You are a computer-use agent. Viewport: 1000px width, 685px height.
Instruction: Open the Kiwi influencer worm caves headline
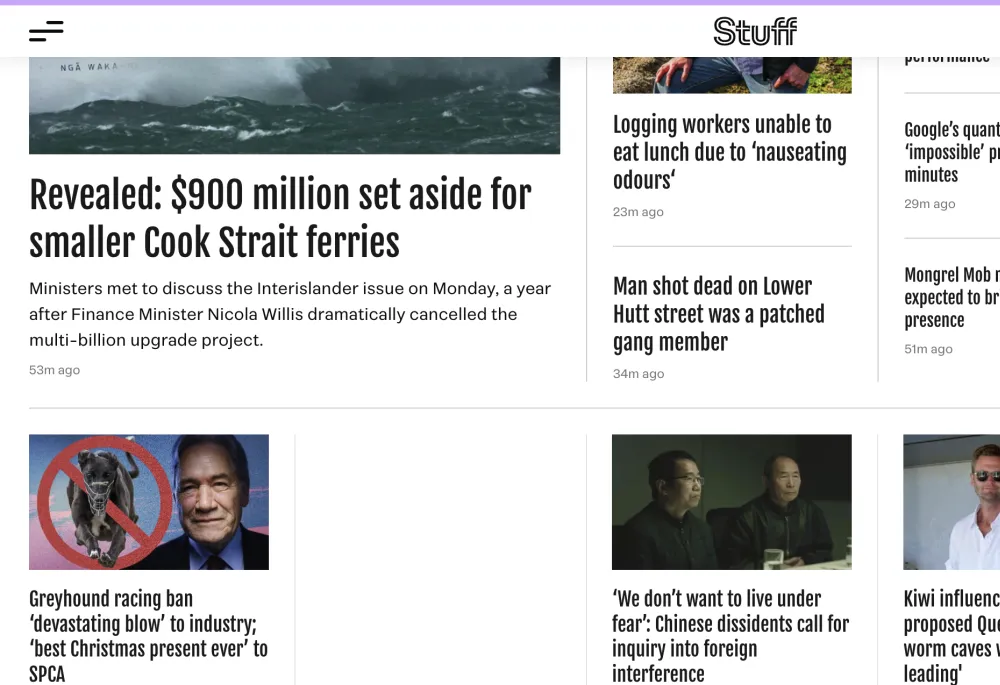(951, 636)
